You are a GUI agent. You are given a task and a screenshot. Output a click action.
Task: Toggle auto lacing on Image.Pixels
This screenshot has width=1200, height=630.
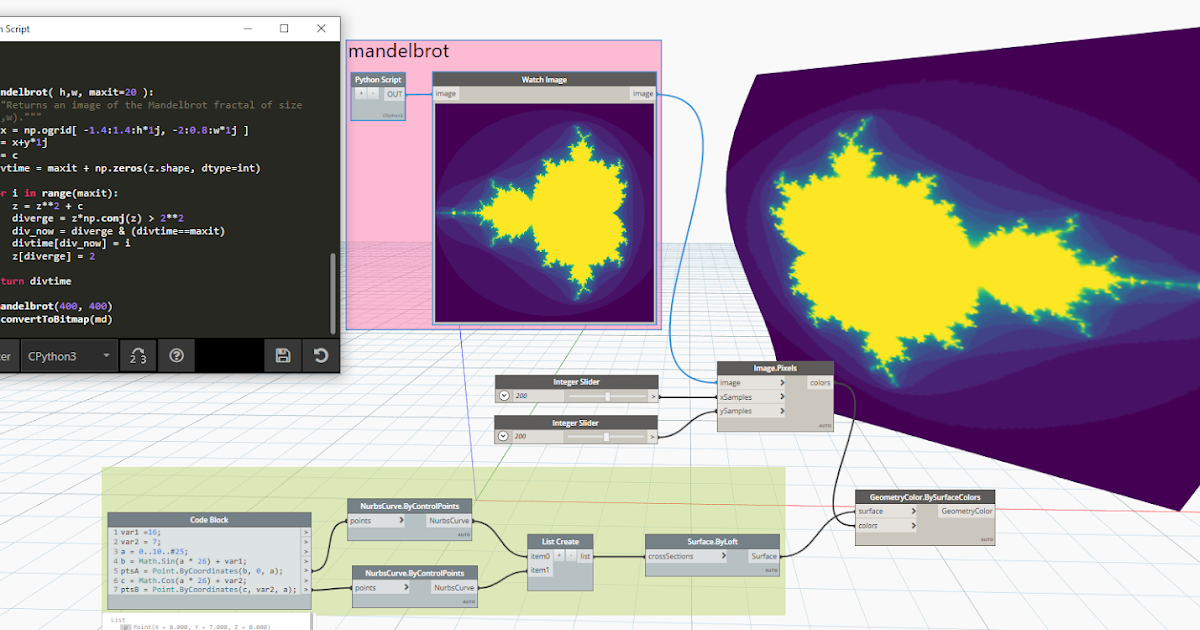pyautogui.click(x=826, y=425)
